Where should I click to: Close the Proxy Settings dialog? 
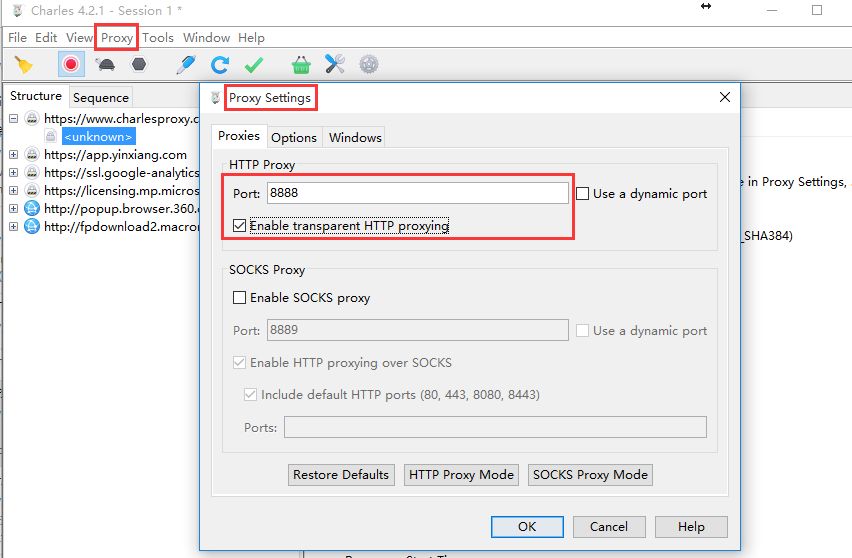(725, 97)
